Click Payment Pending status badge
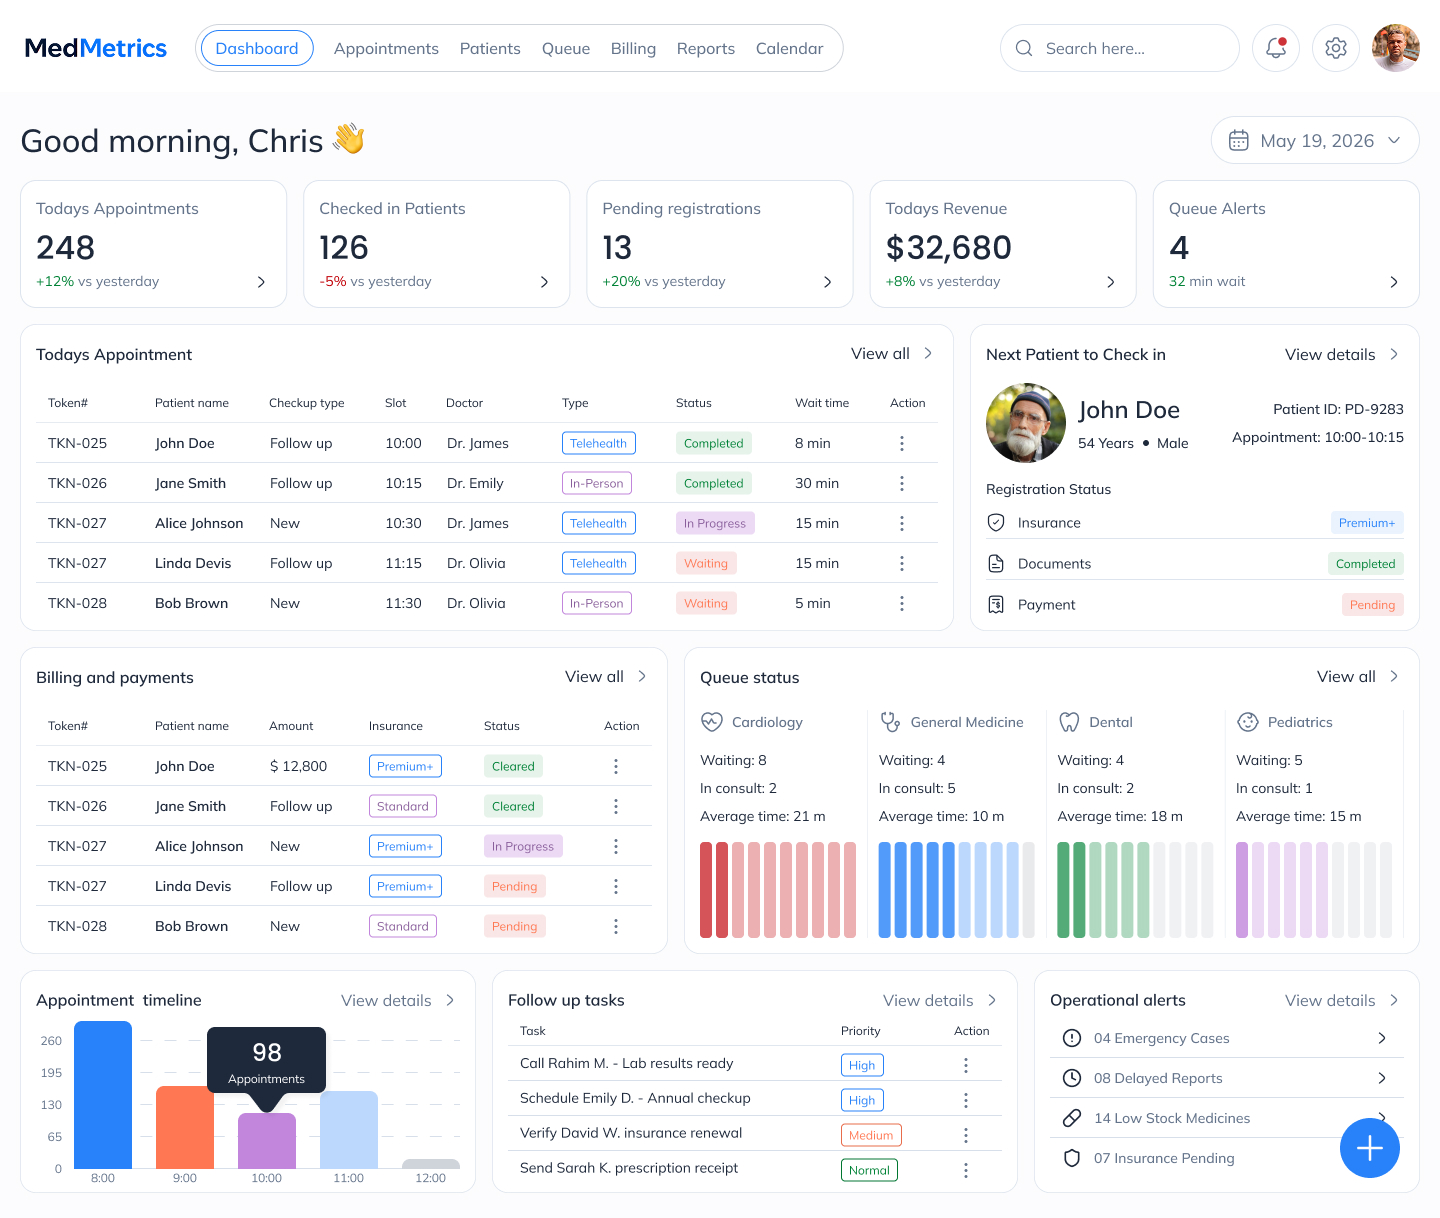The width and height of the screenshot is (1440, 1218). point(1372,604)
